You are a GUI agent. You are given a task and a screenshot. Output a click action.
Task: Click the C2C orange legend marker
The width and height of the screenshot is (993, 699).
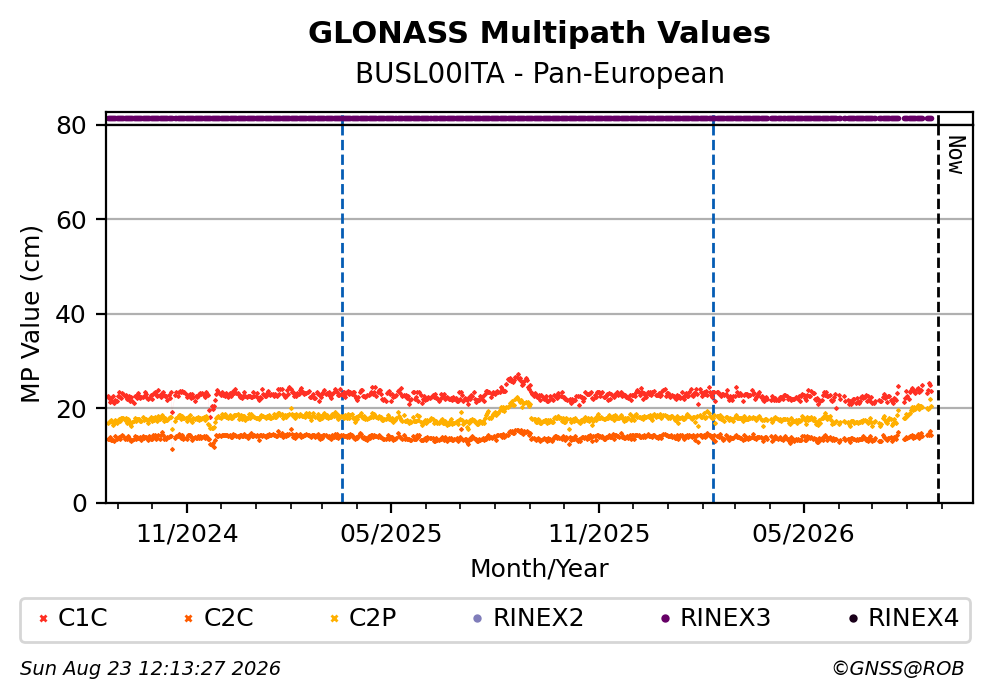(x=188, y=619)
